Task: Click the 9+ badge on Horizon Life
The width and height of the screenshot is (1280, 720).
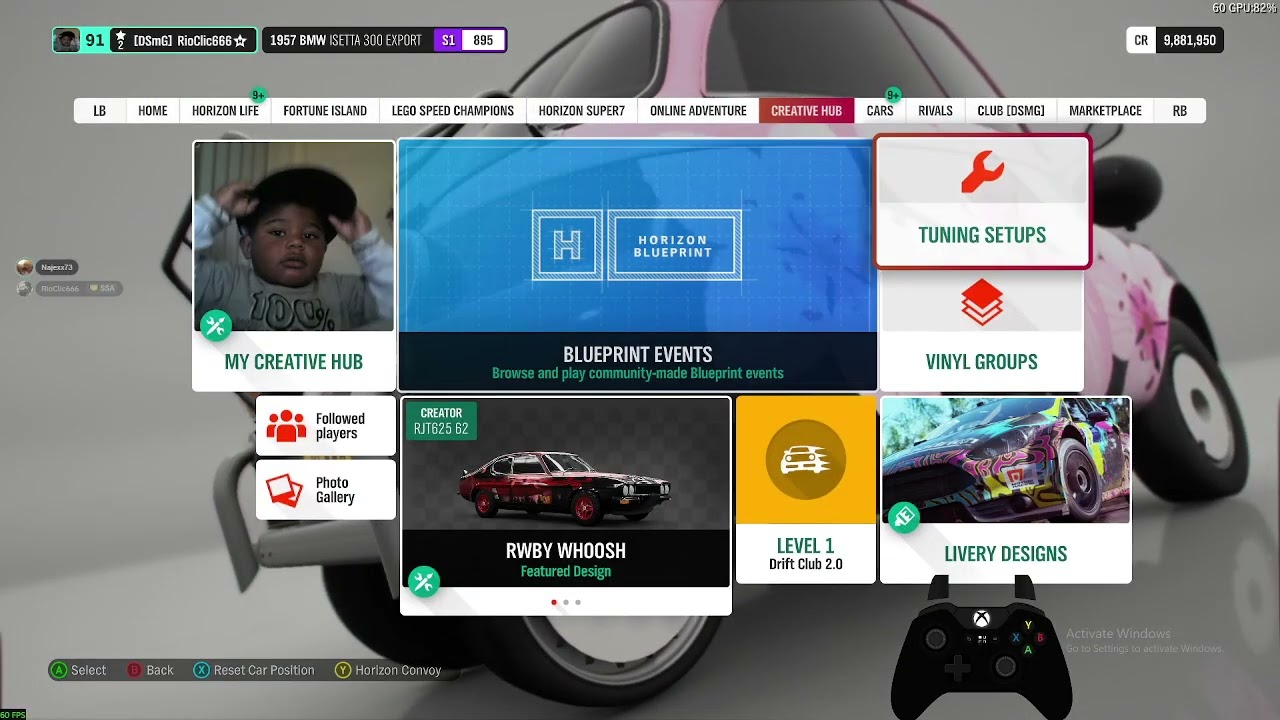Action: click(x=258, y=96)
